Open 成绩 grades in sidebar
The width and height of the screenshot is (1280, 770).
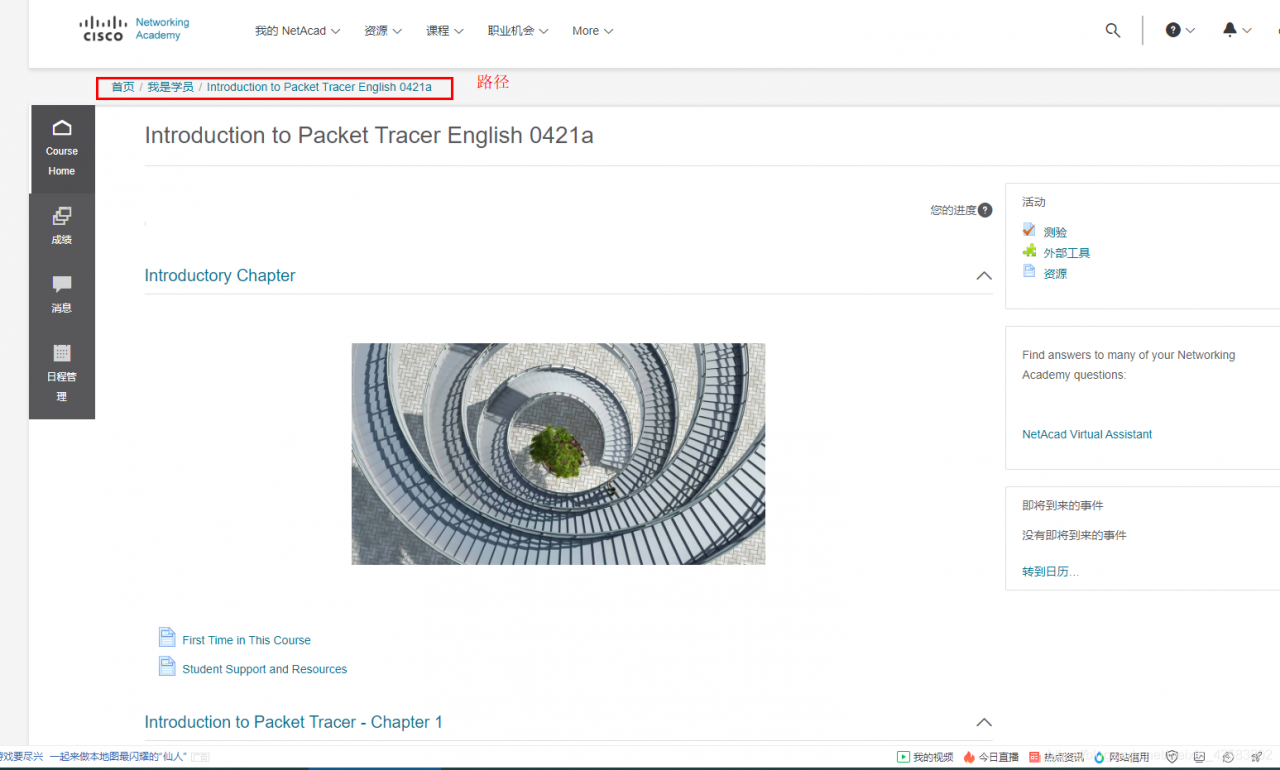62,226
